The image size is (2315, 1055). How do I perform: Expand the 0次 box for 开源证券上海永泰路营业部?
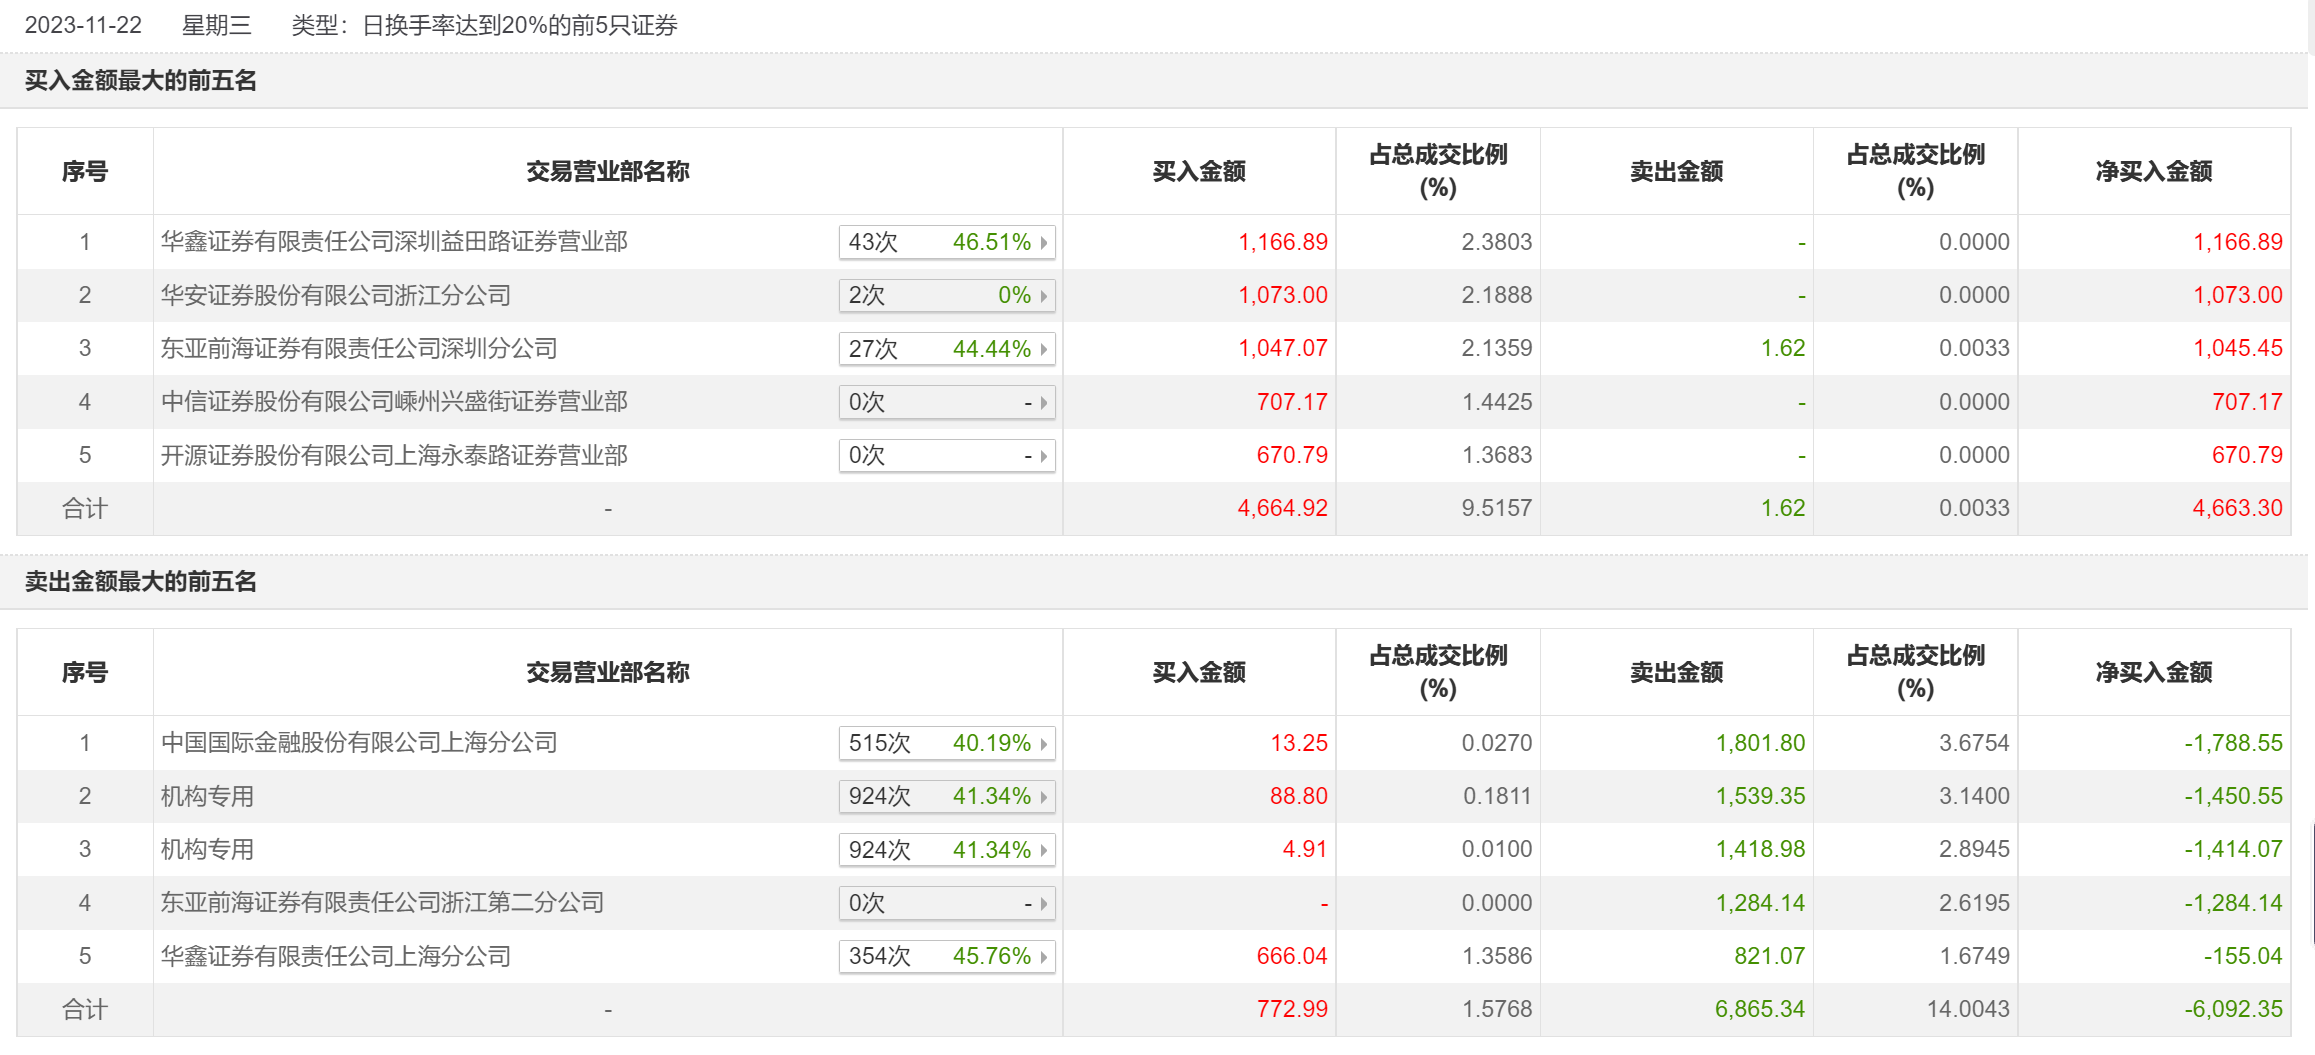pyautogui.click(x=1043, y=456)
